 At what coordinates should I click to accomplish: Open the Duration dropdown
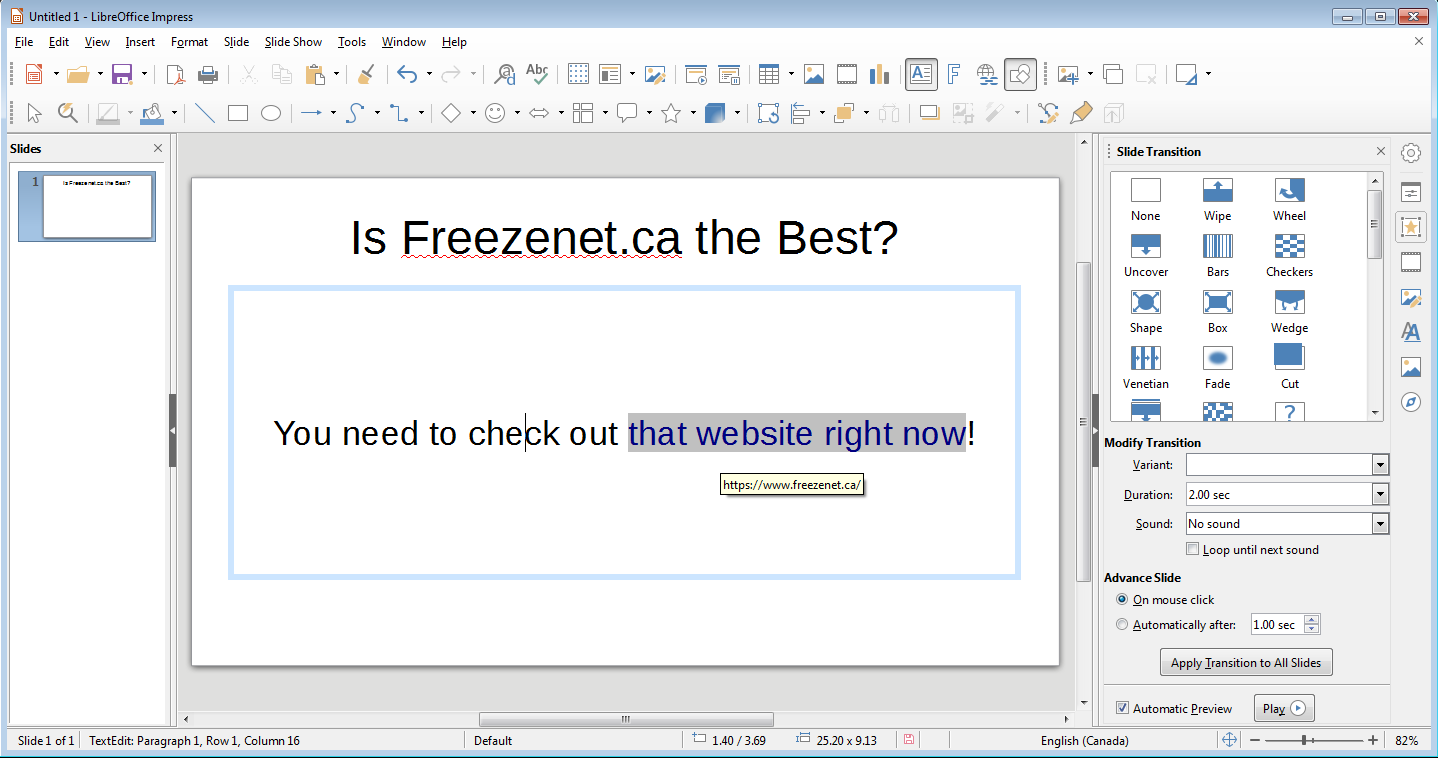[1381, 494]
